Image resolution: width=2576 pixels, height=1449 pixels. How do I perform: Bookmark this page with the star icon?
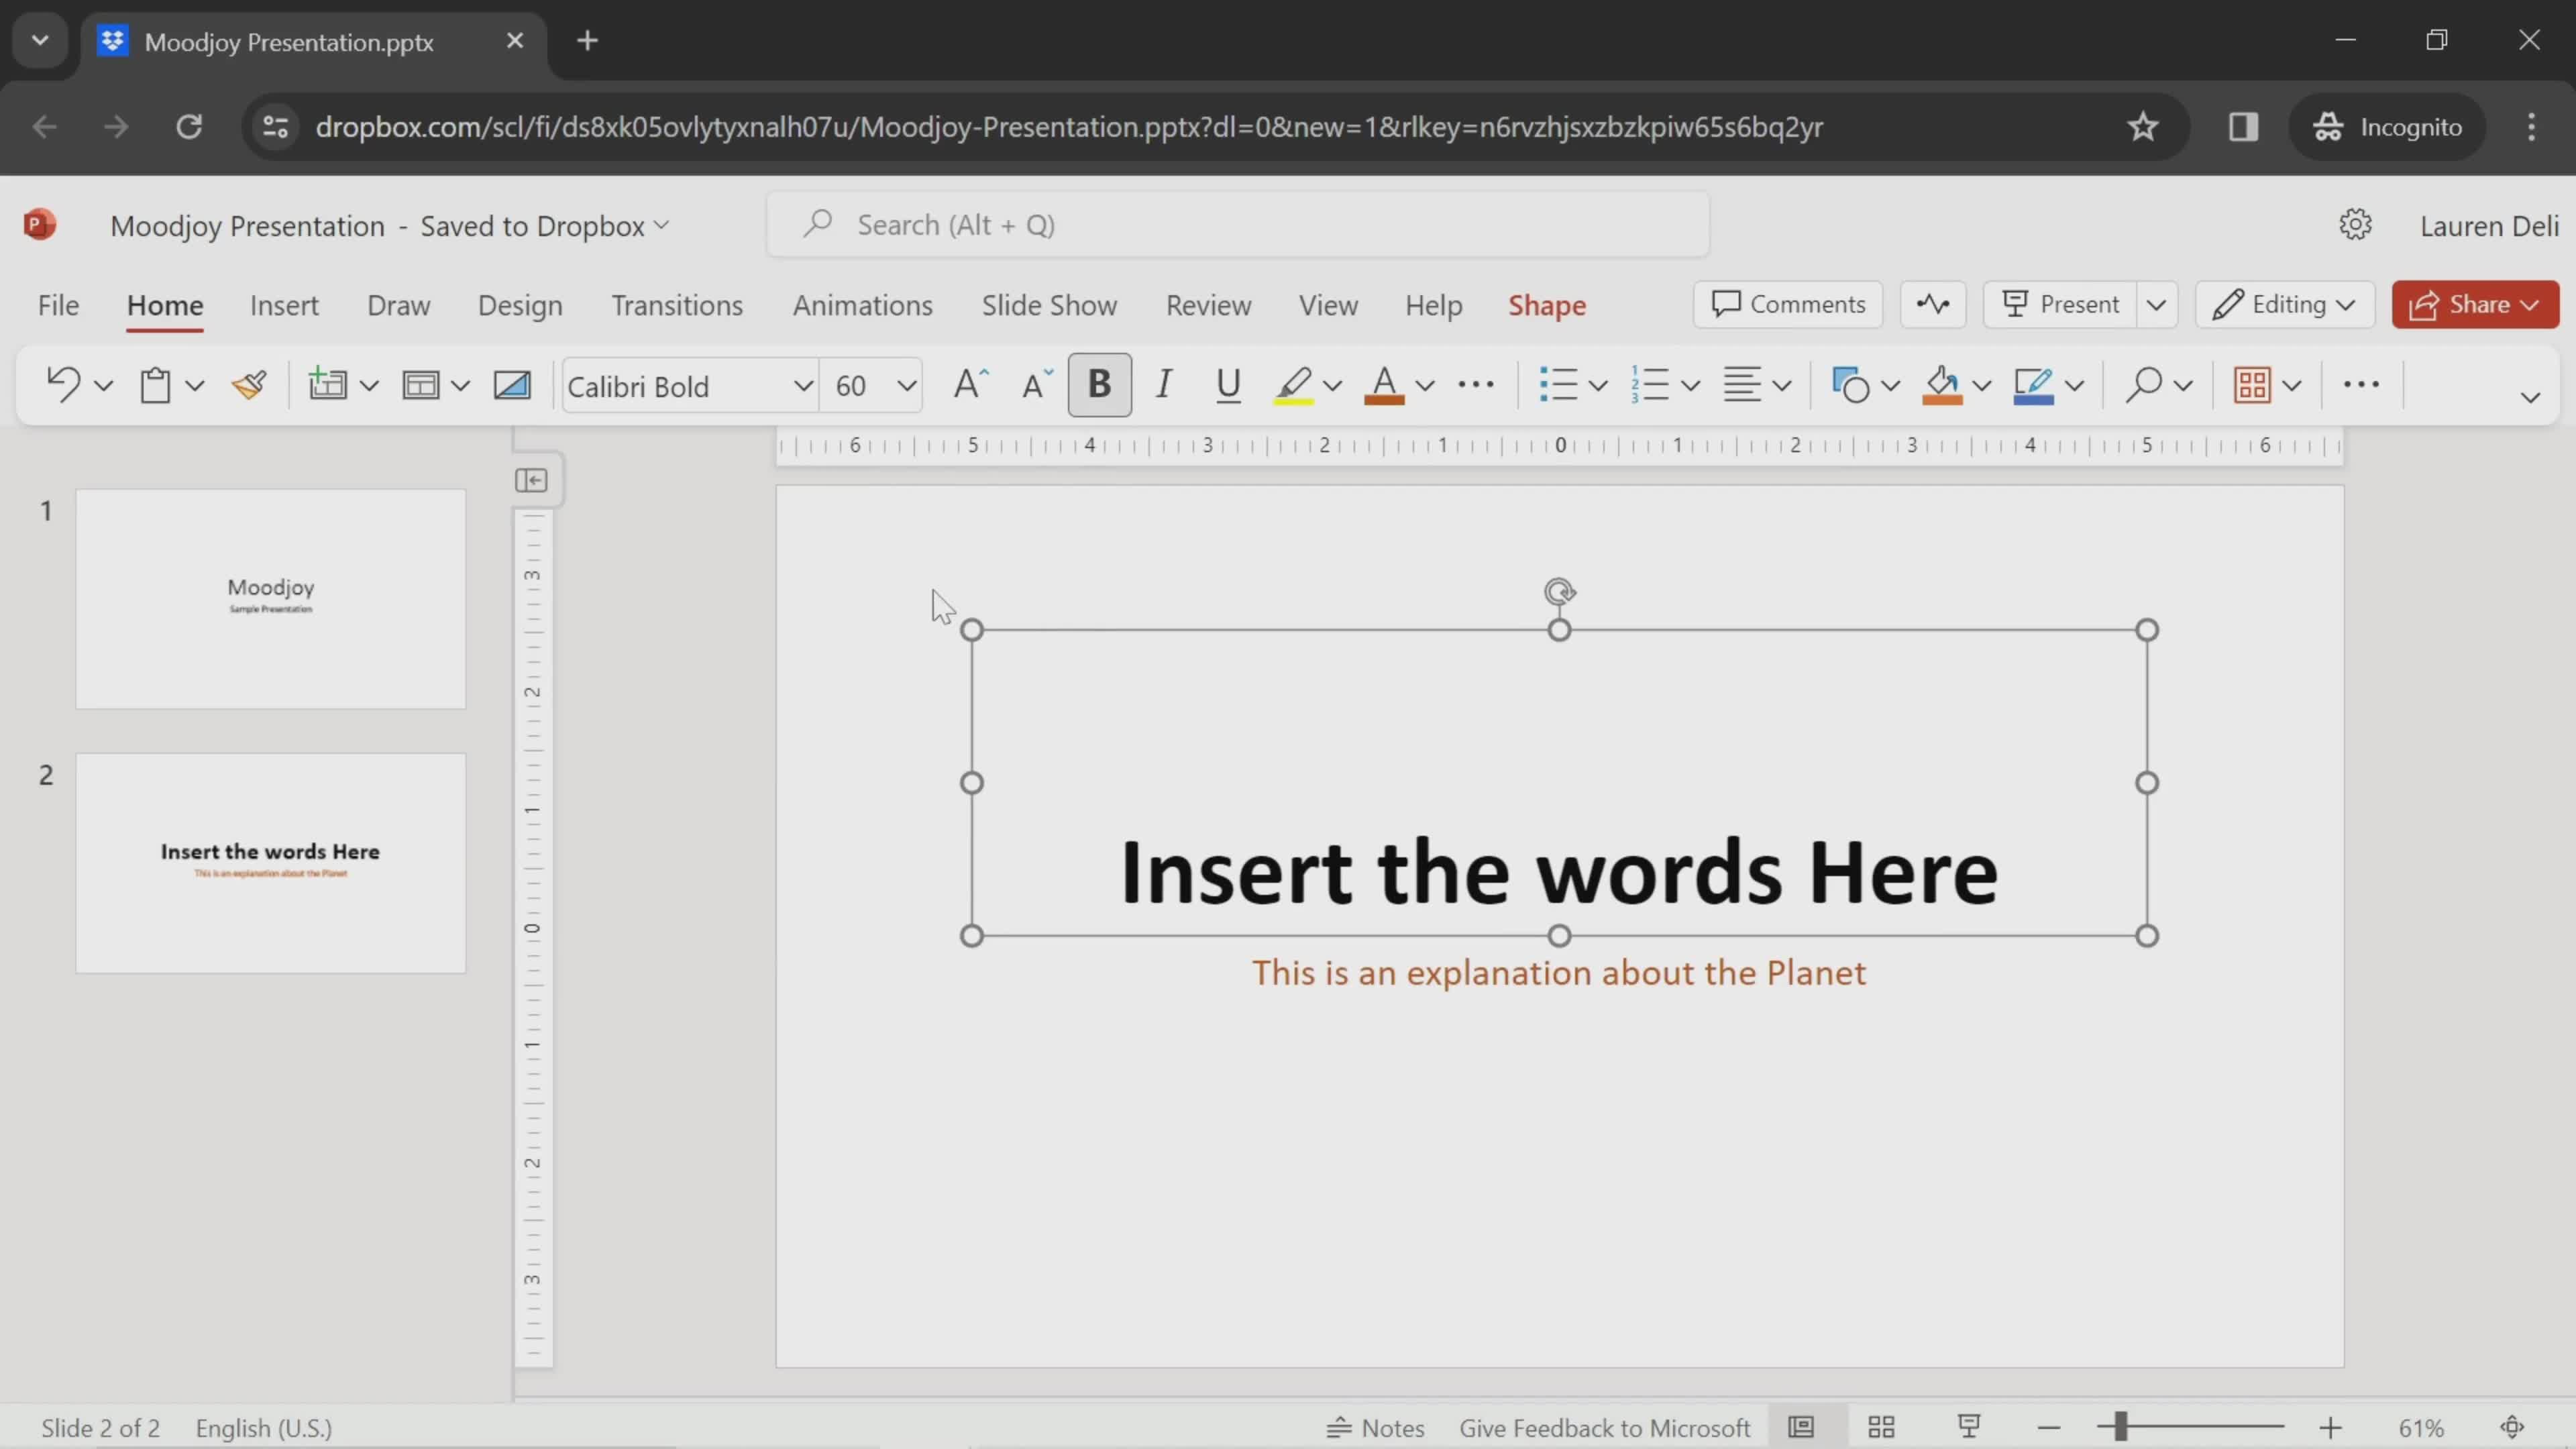tap(2142, 127)
